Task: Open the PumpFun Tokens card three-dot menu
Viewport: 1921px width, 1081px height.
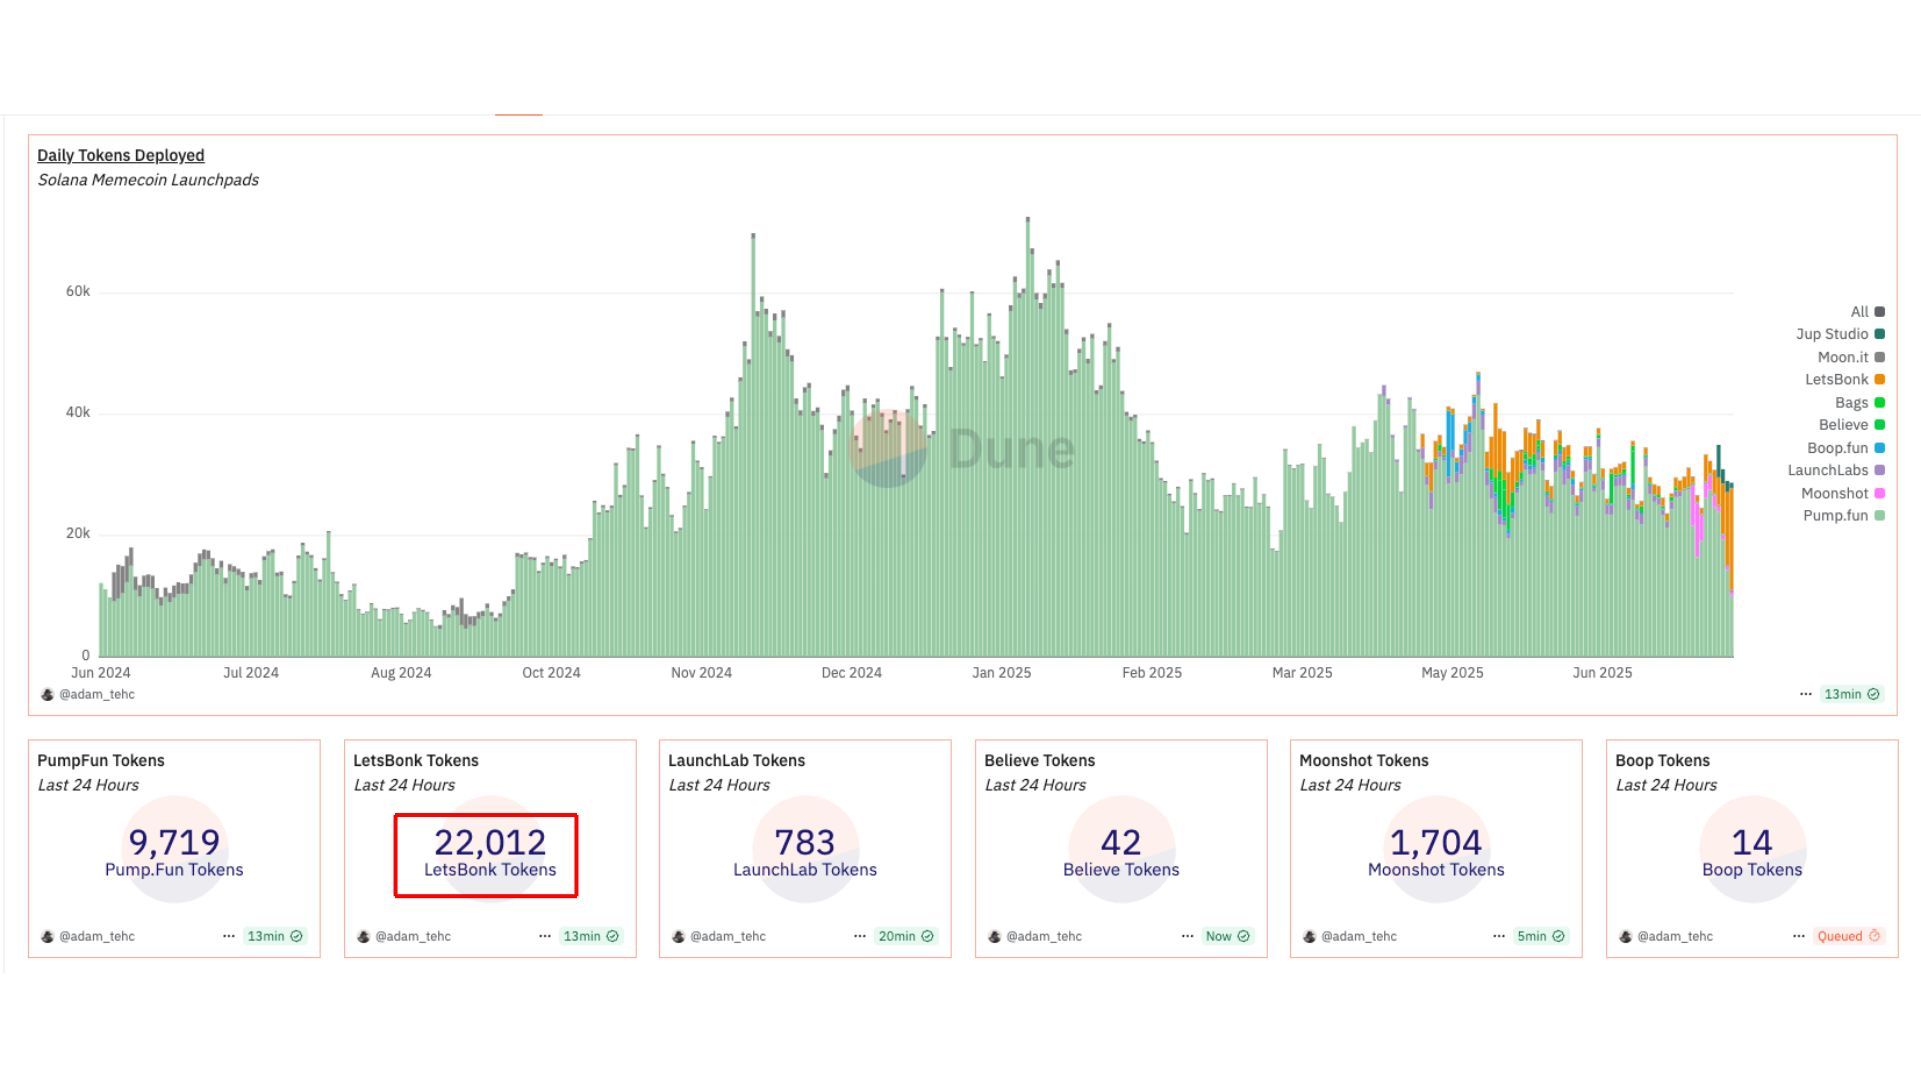Action: coord(229,936)
